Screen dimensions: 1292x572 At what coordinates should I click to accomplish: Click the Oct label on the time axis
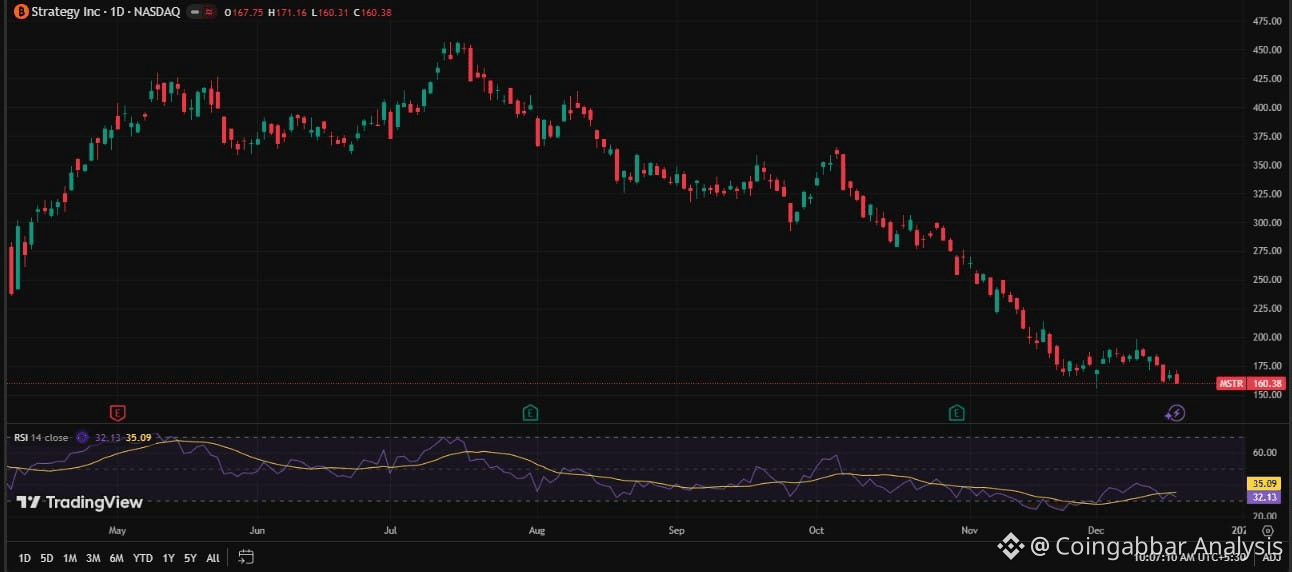point(816,530)
